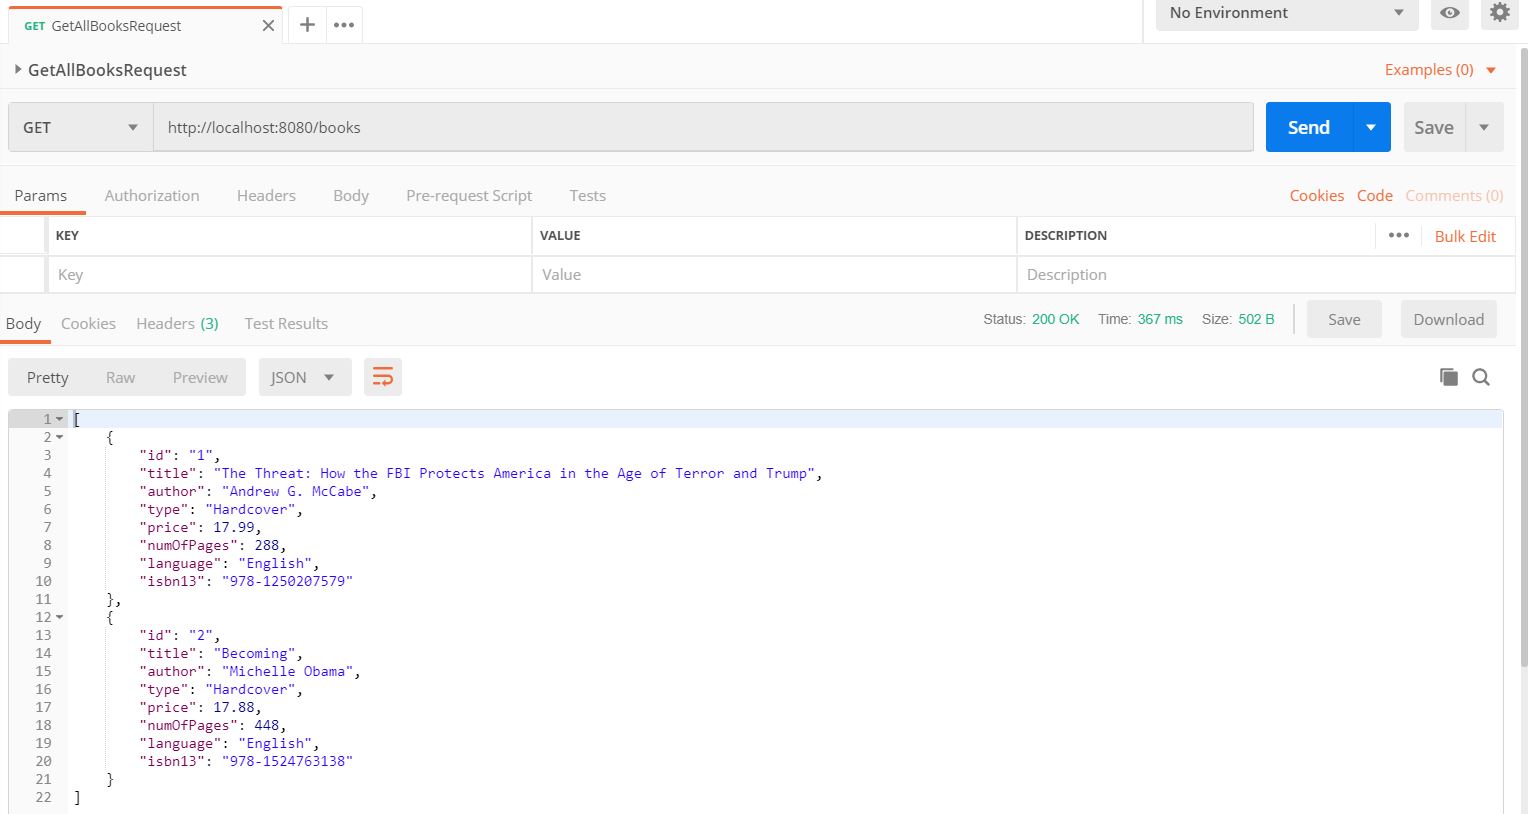This screenshot has height=814, width=1528.
Task: Switch response view to Preview
Action: click(200, 377)
